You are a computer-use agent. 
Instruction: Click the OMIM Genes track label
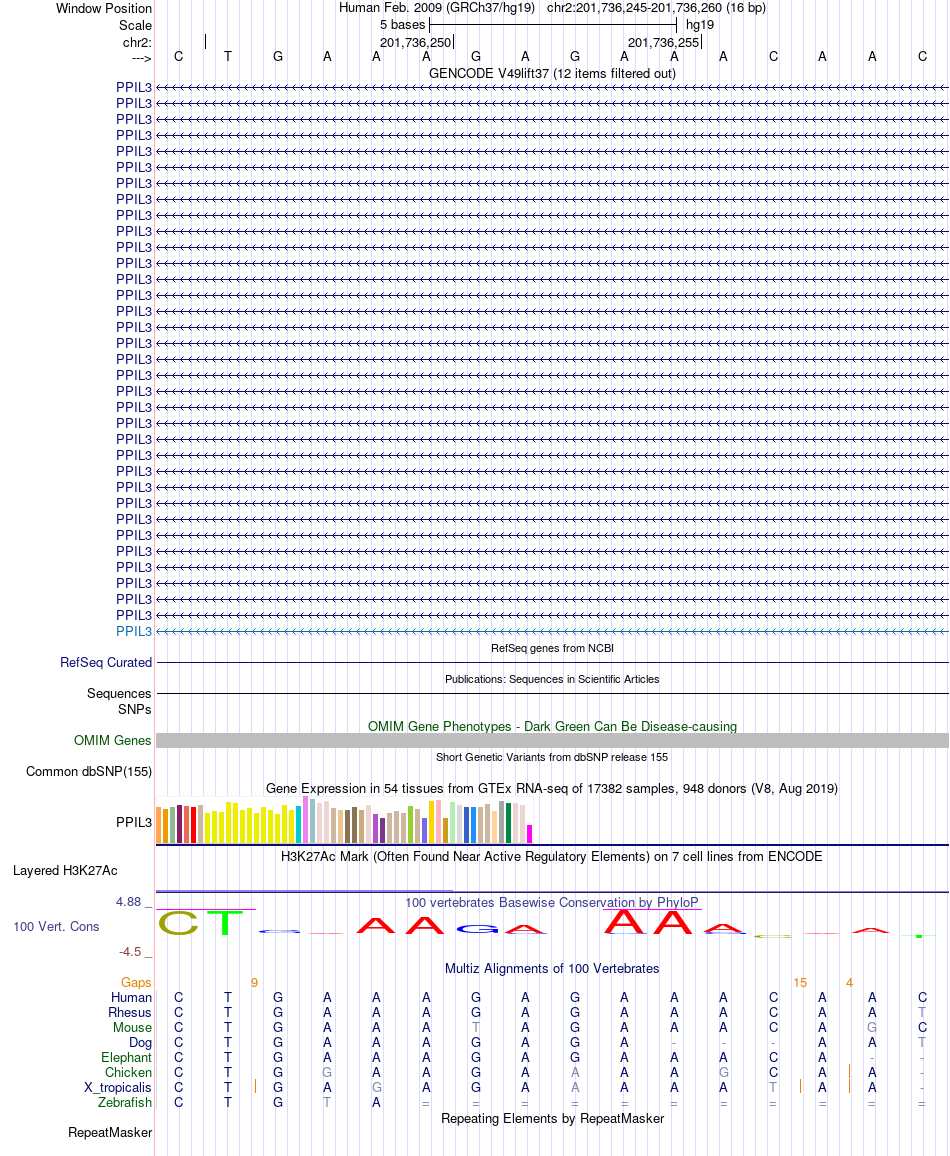pyautogui.click(x=113, y=740)
